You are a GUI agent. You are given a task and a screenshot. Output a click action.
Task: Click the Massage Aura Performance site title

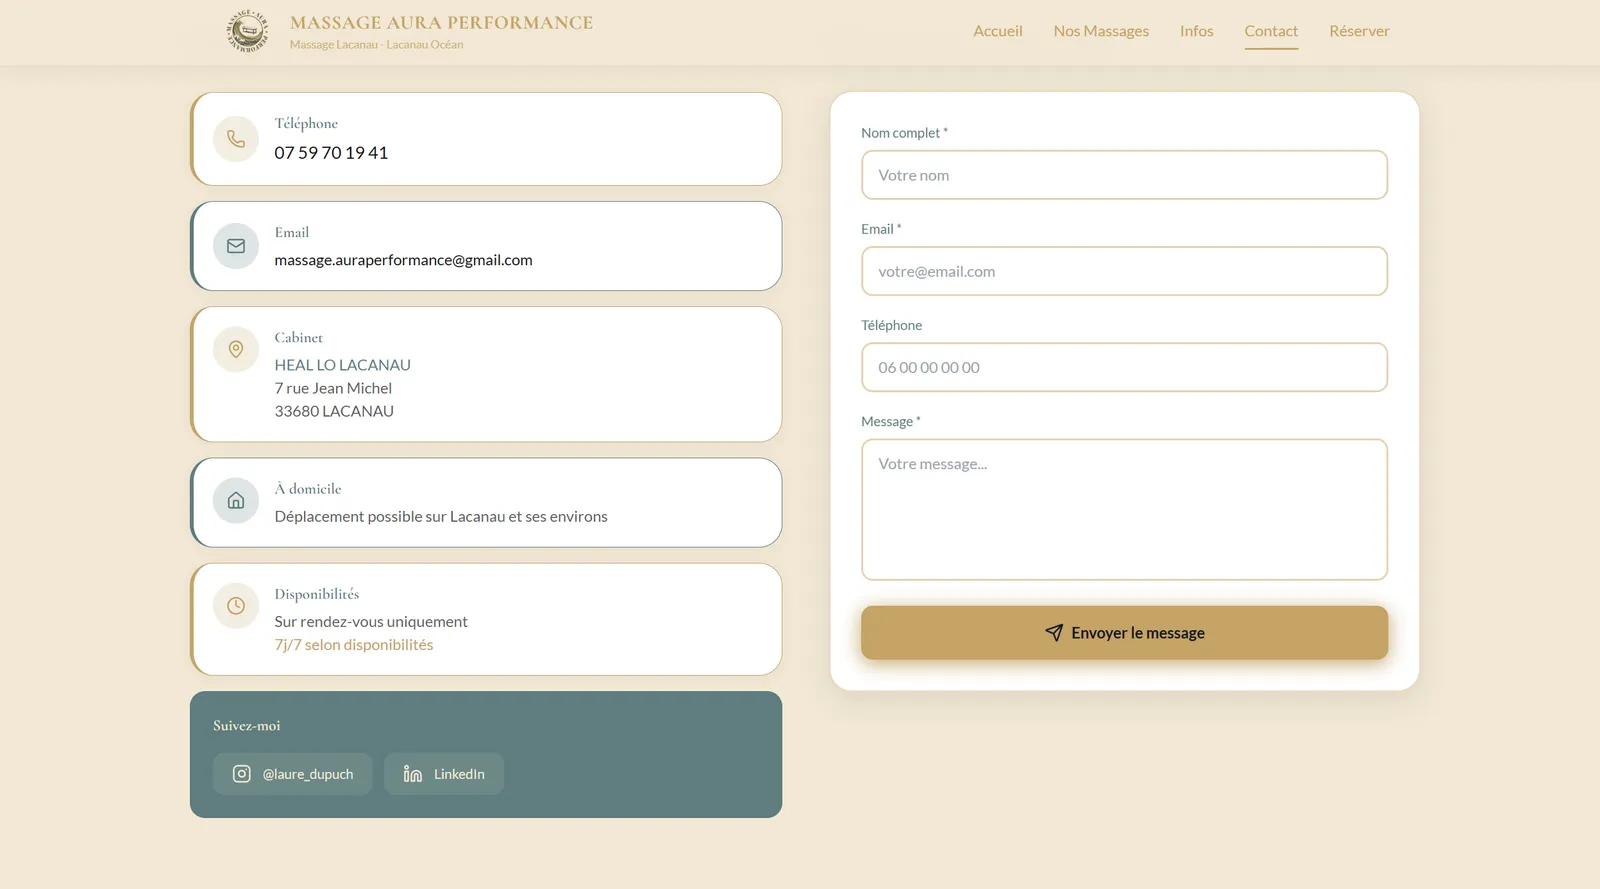(x=441, y=23)
